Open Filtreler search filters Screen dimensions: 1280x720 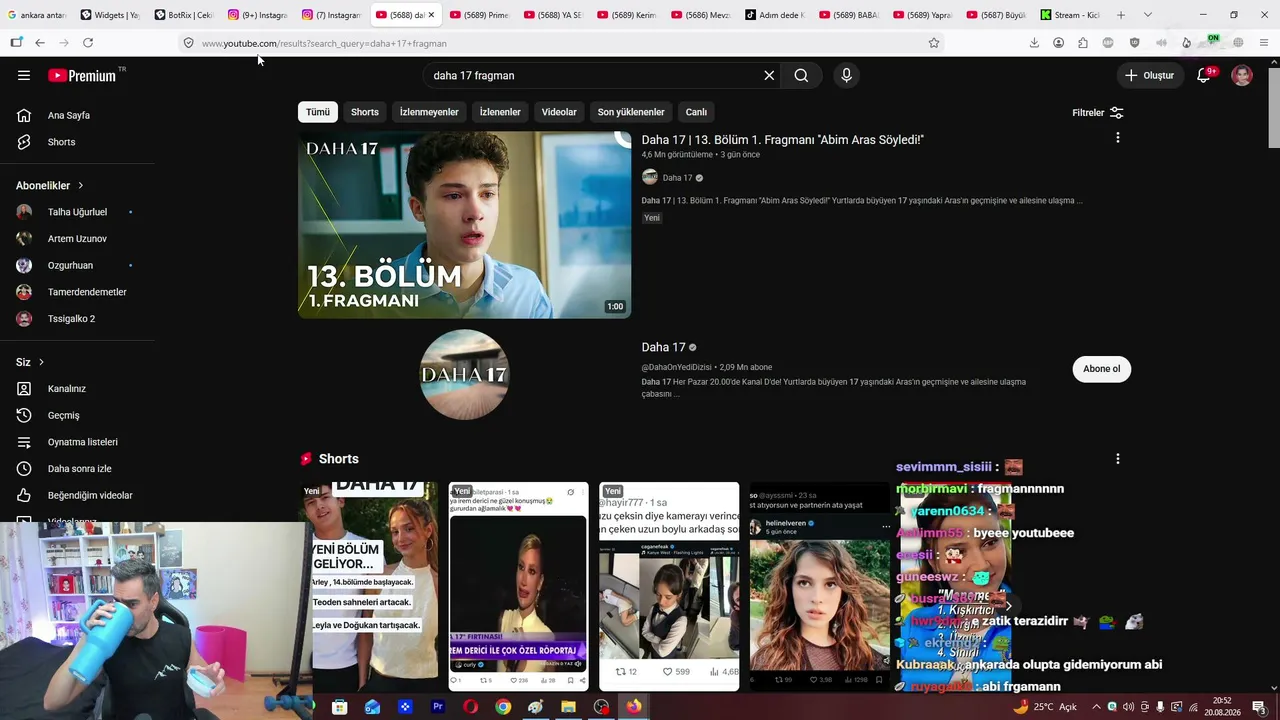(1098, 113)
